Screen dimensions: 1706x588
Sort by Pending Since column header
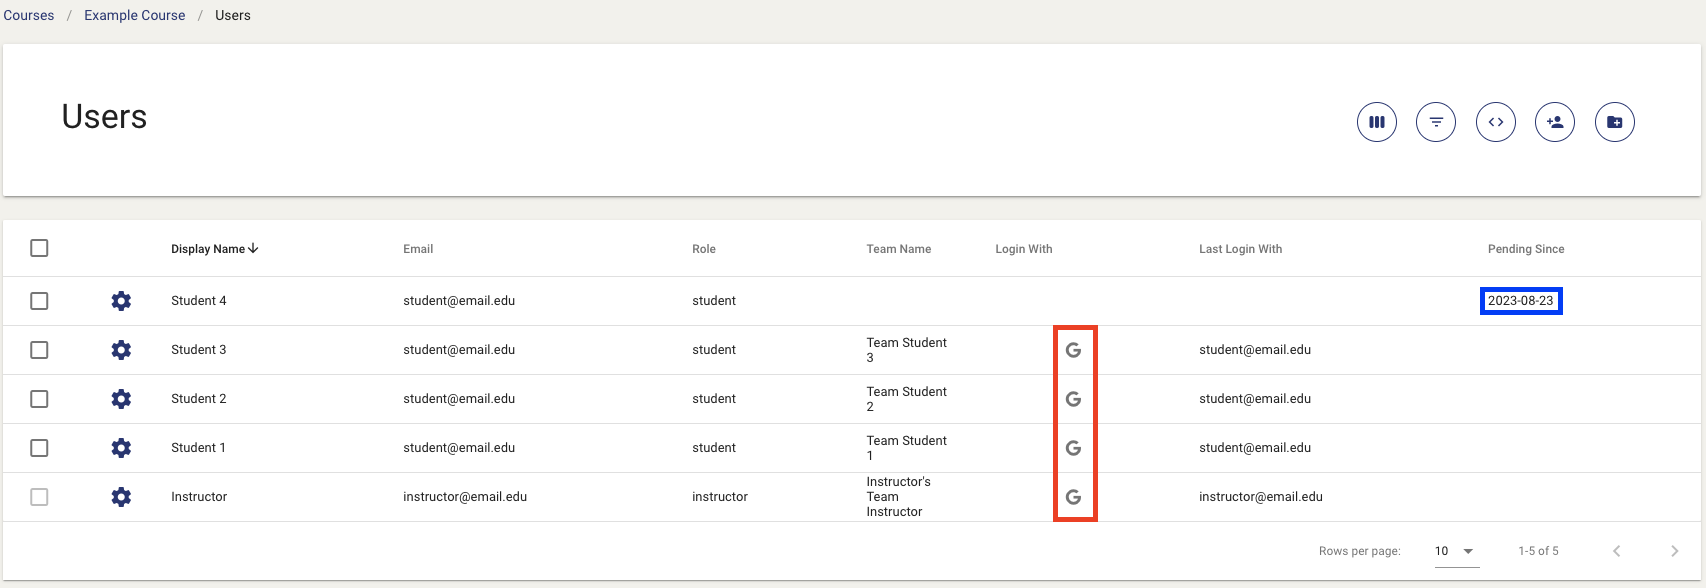tap(1526, 249)
